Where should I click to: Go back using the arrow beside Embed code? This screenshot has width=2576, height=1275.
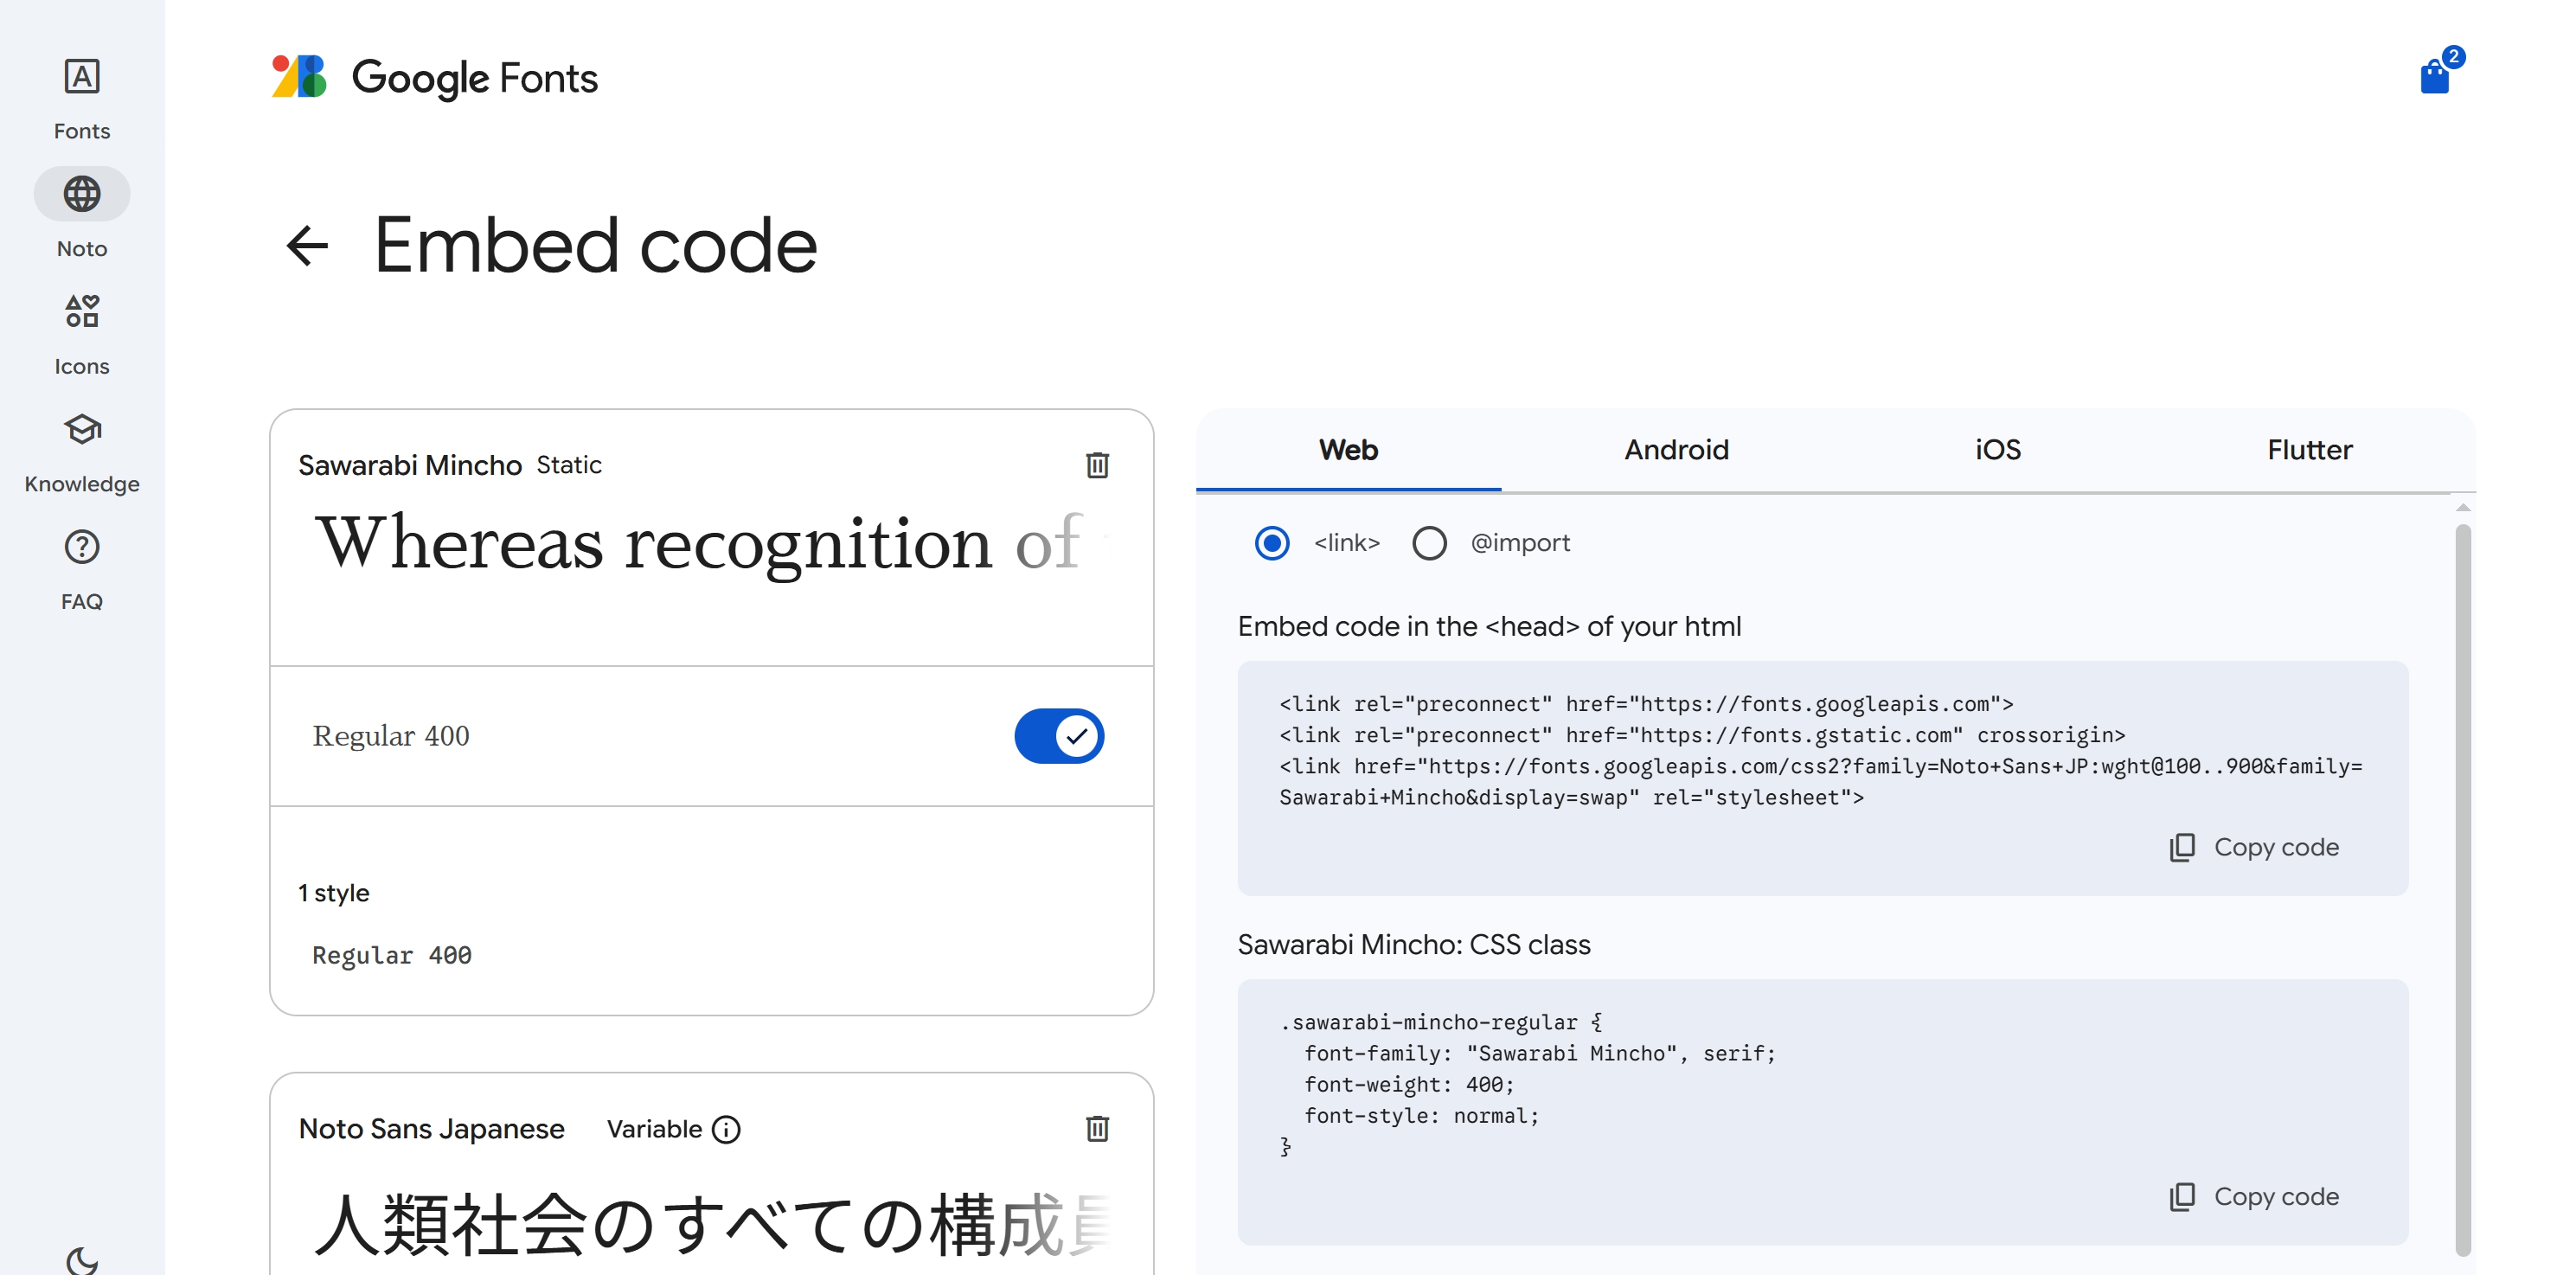click(307, 246)
